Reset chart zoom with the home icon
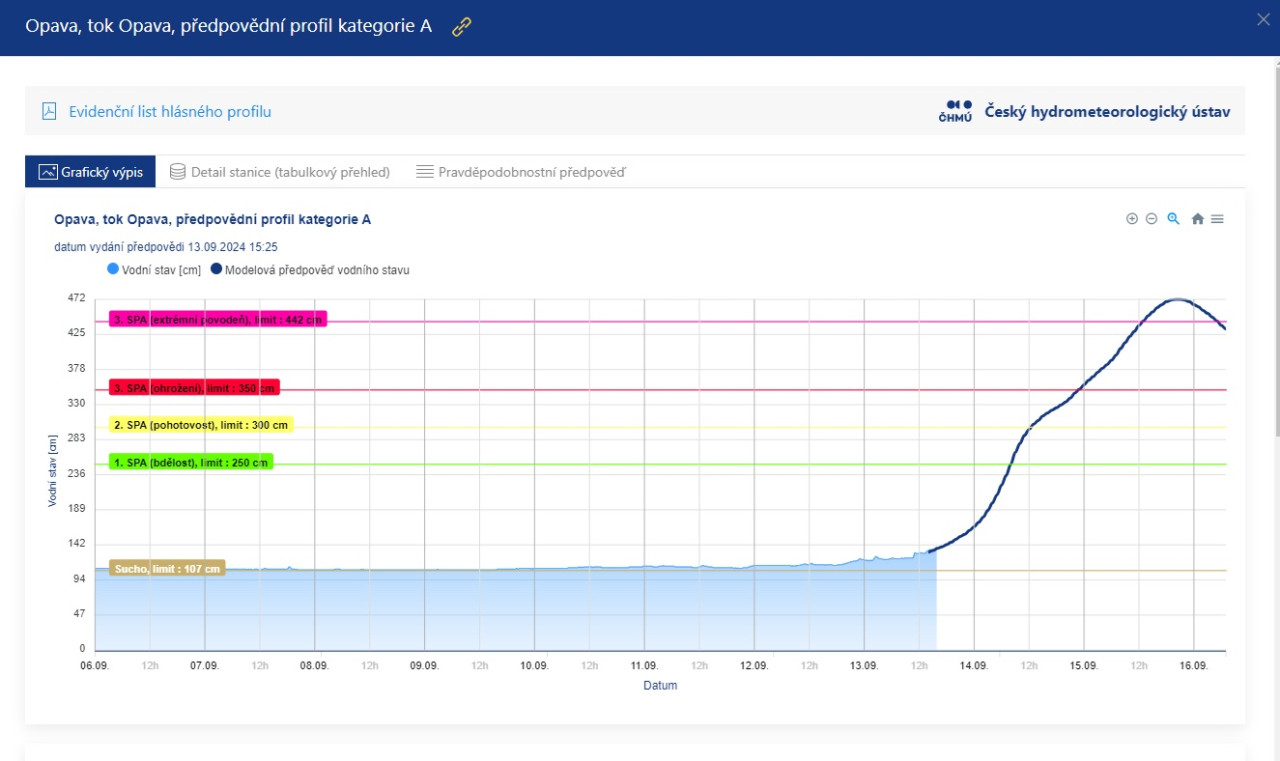1280x761 pixels. [1198, 219]
